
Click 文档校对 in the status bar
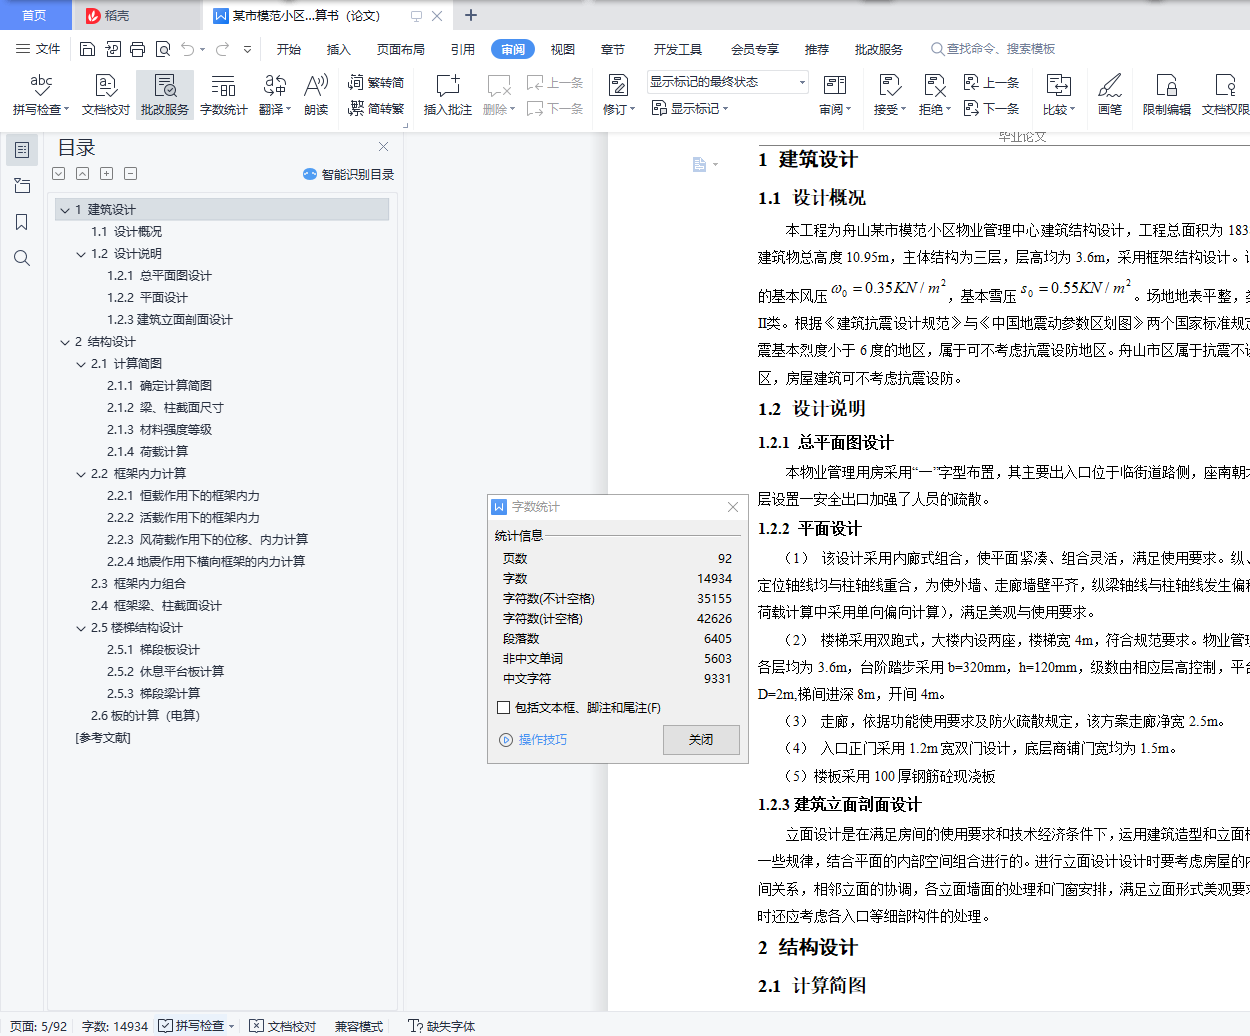pyautogui.click(x=283, y=1026)
